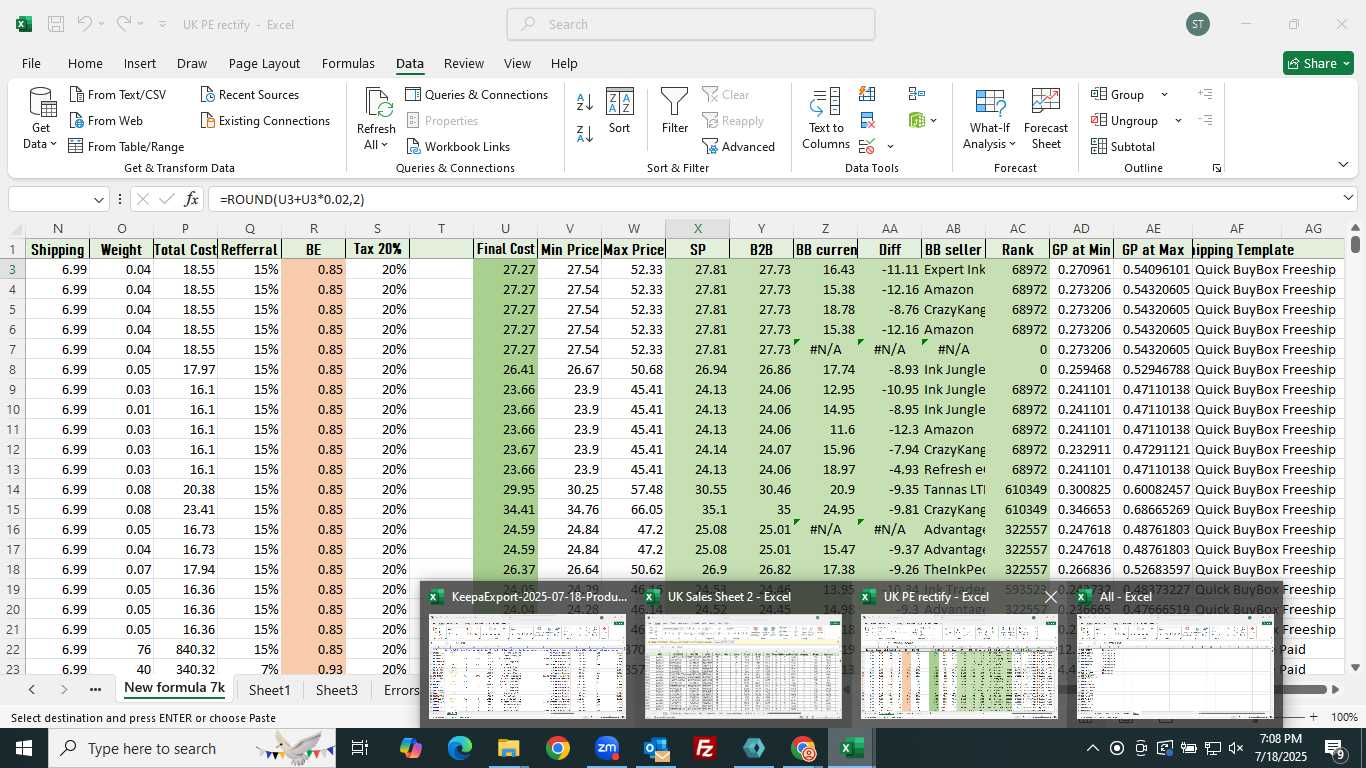
Task: Click the Consolidate icon
Action: point(916,94)
